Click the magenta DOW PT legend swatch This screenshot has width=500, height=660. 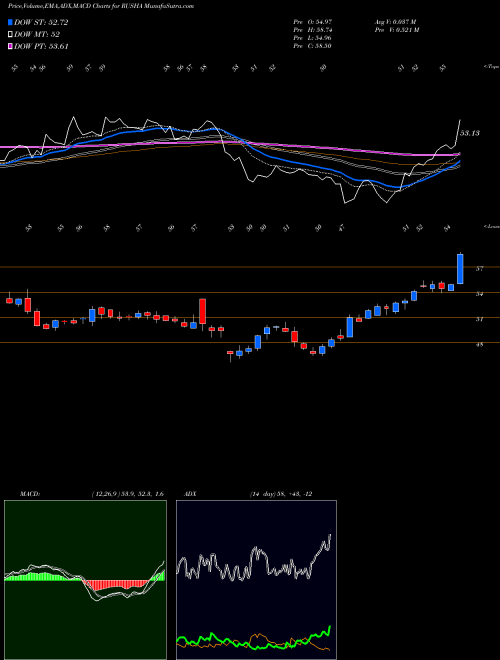tap(10, 46)
